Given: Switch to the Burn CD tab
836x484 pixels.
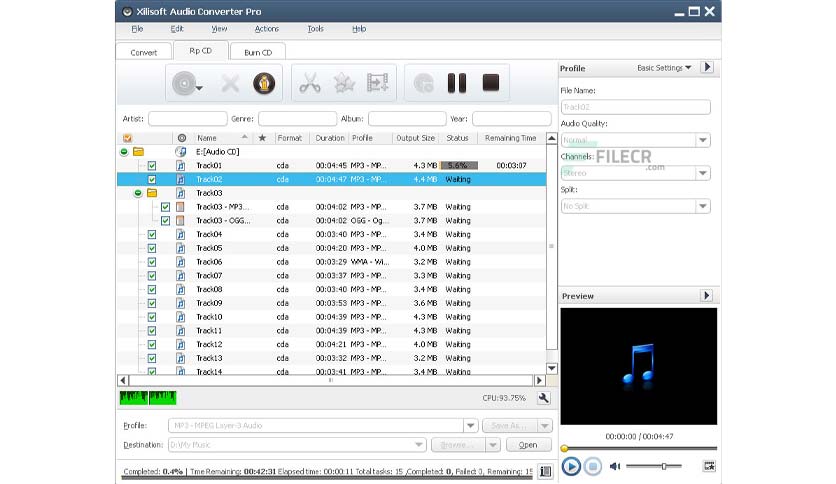Looking at the screenshot, I should [x=258, y=52].
